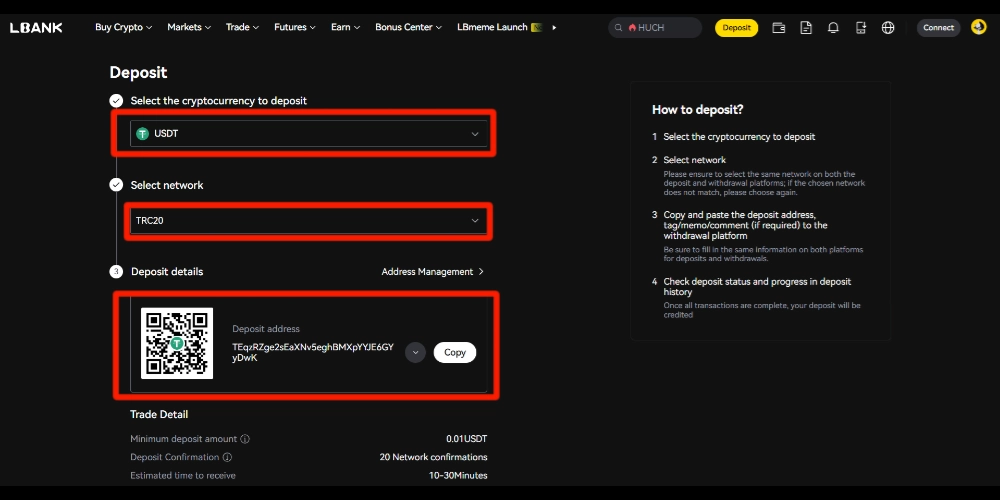Click the How to deposit? heading
Image resolution: width=1000 pixels, height=500 pixels.
[x=698, y=110]
